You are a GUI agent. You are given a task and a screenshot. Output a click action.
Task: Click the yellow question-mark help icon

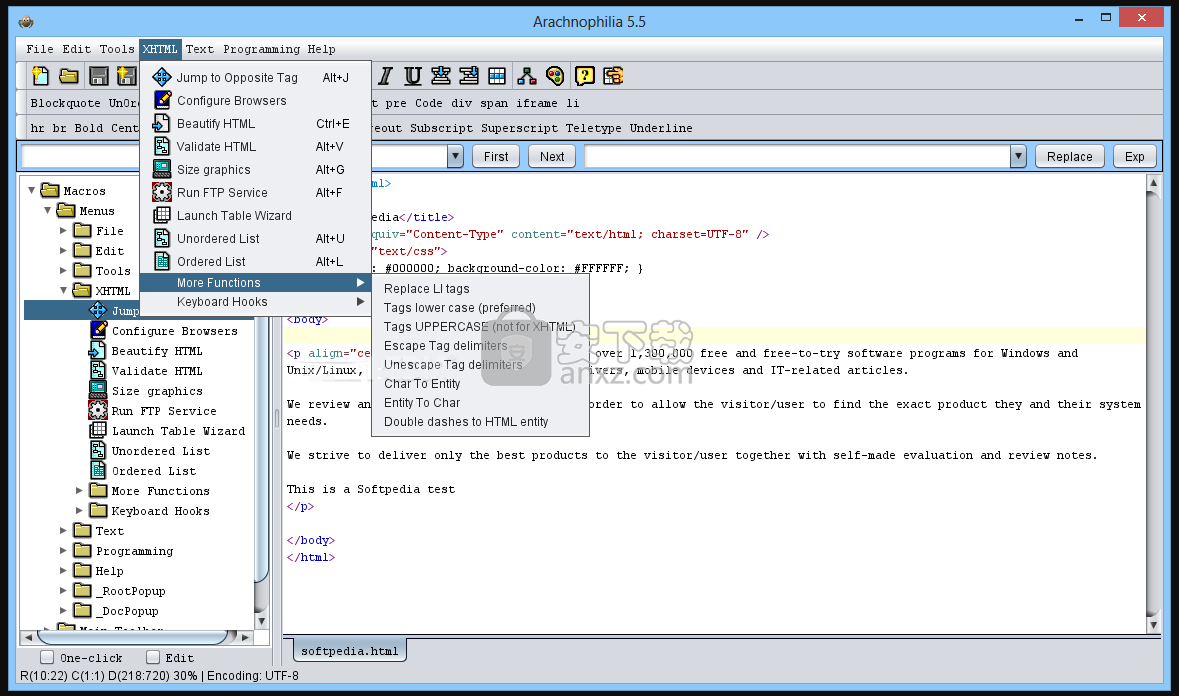pyautogui.click(x=584, y=76)
